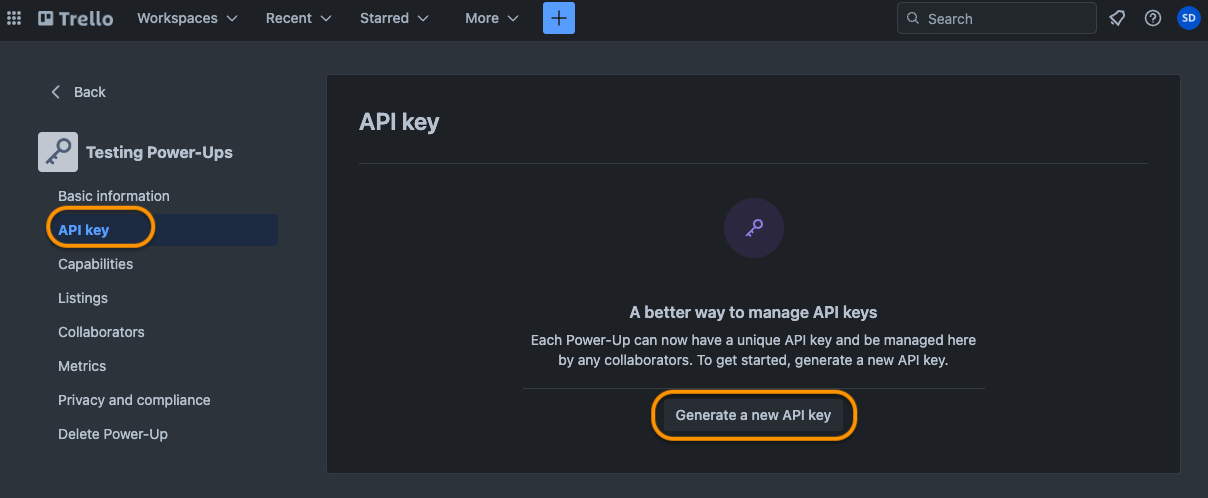Select the API key sidebar item

pos(164,230)
